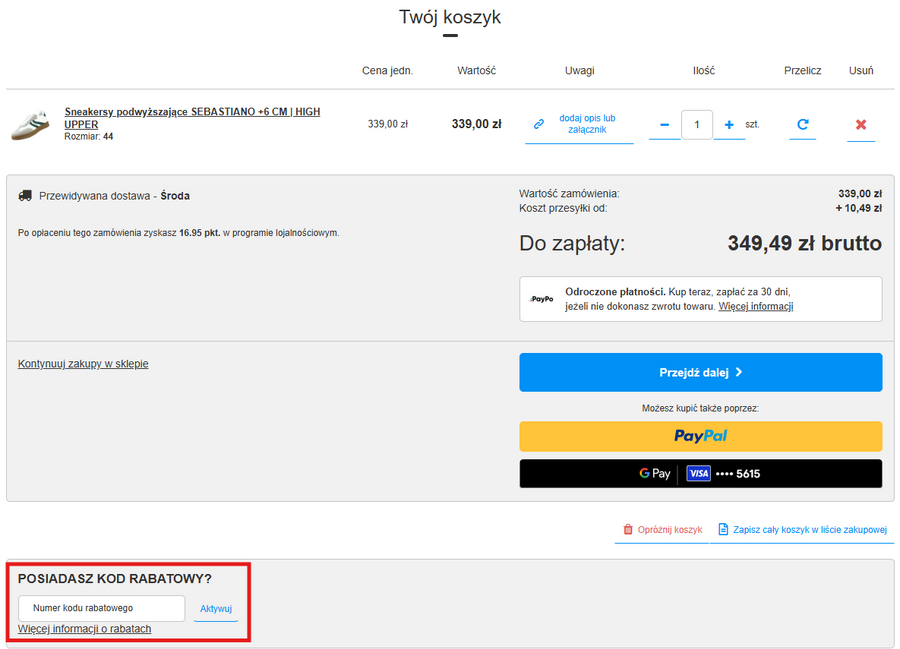Pay using Google Pay Visa 5615 button
Viewport: 900px width, 649px height.
(700, 473)
